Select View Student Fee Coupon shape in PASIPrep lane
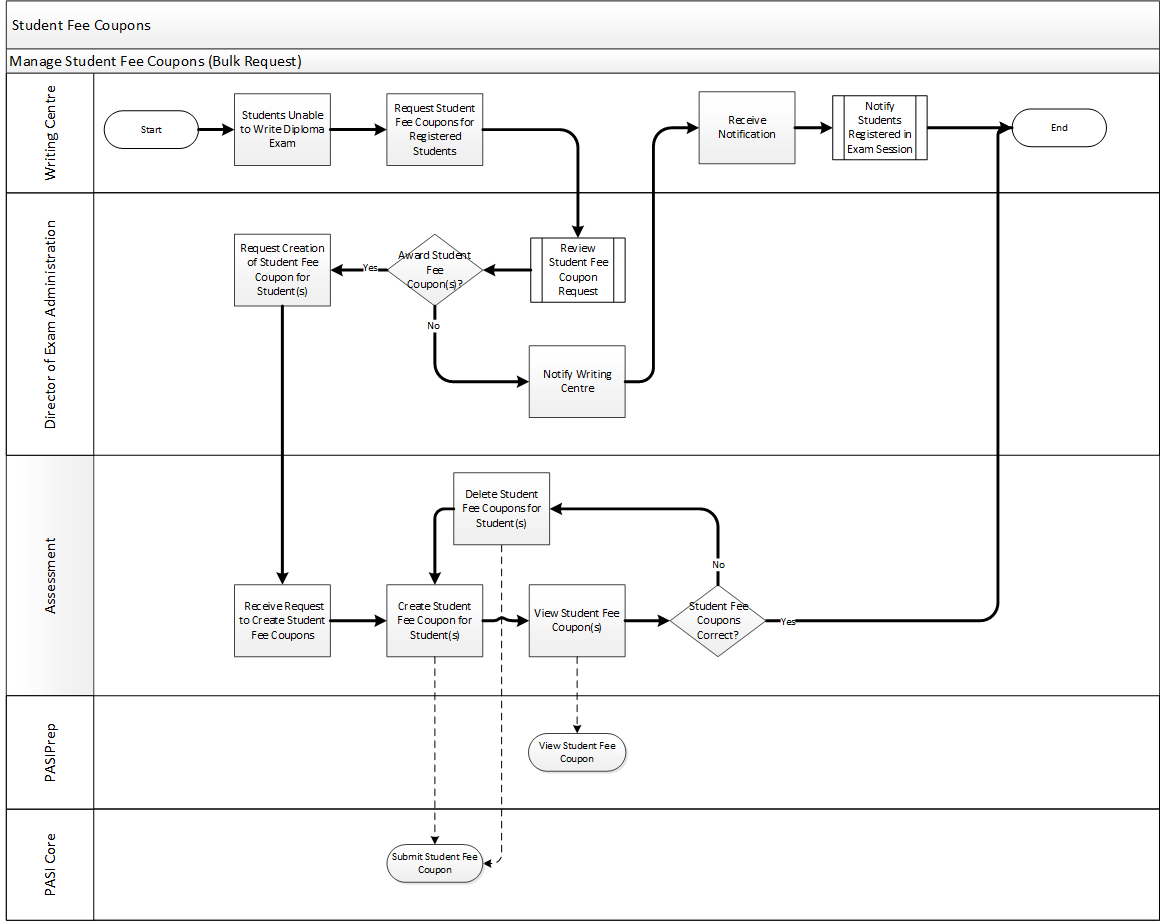The image size is (1161, 921). (x=577, y=752)
